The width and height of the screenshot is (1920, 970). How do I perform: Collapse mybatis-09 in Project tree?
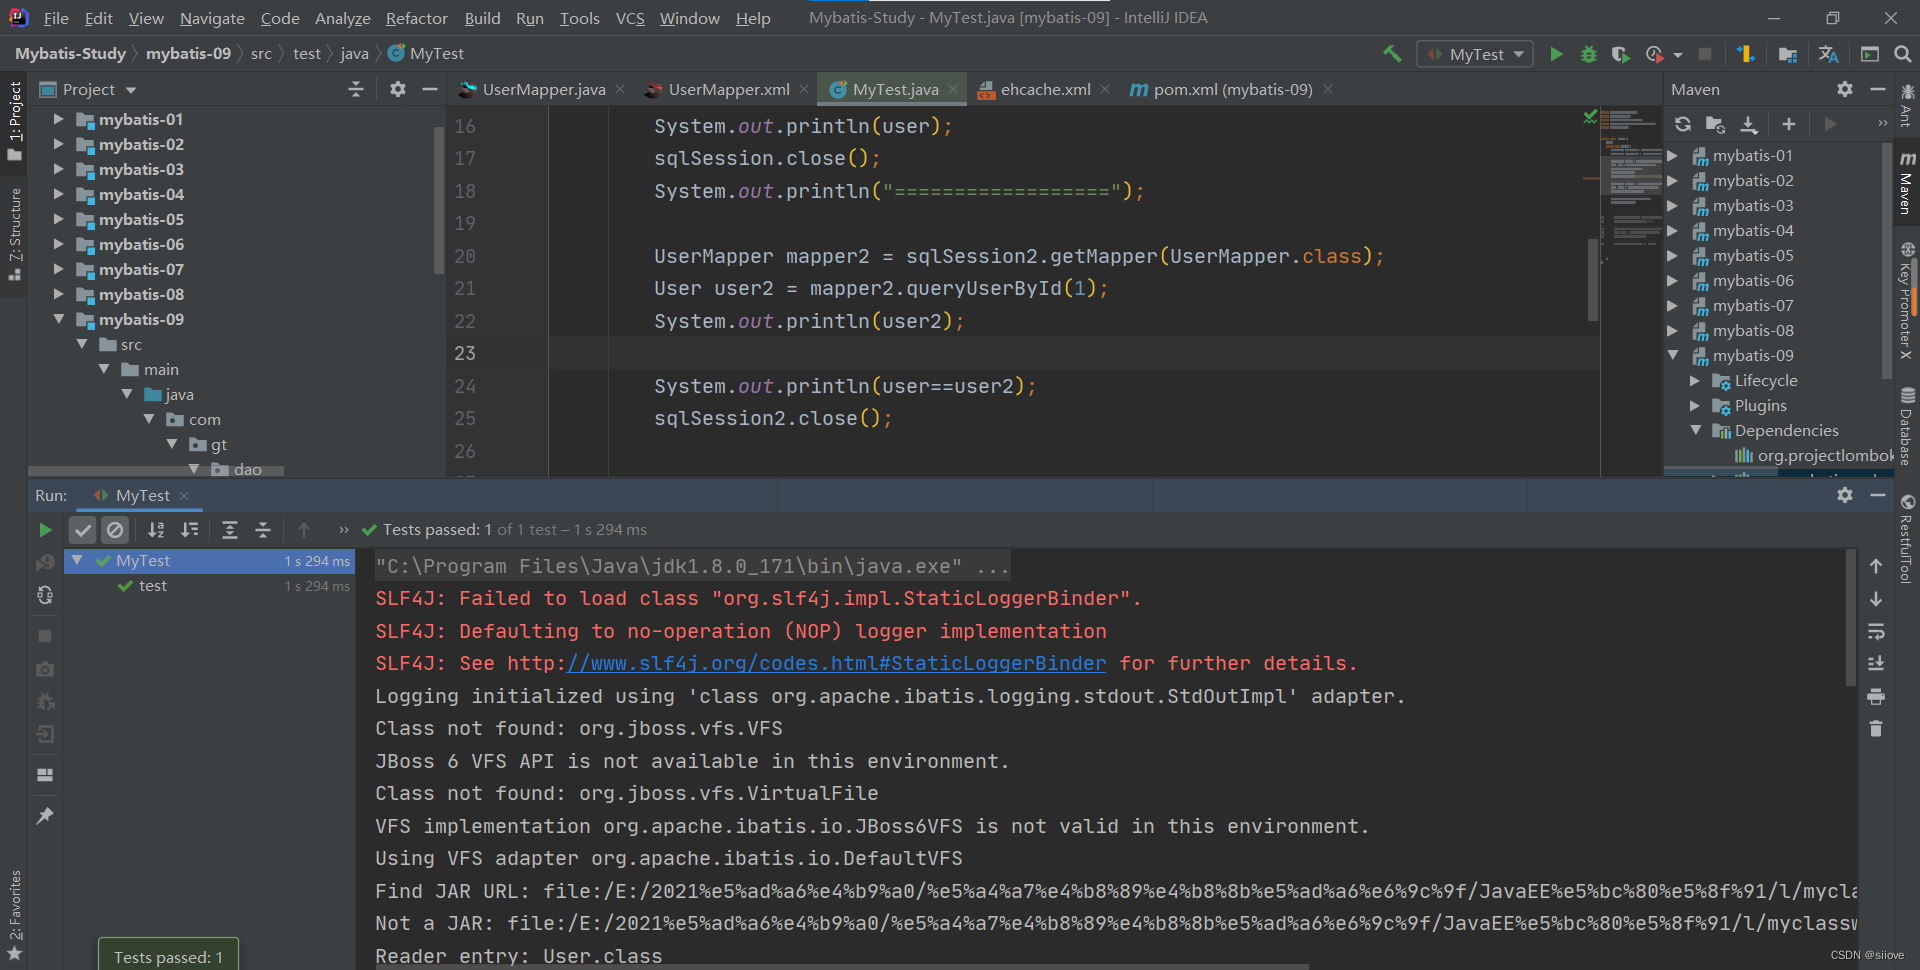(58, 319)
